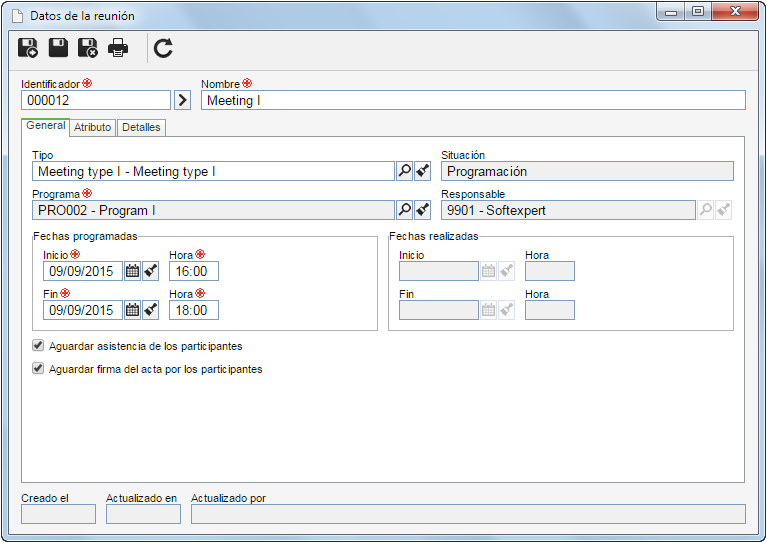Open the Detalles tab

141,127
